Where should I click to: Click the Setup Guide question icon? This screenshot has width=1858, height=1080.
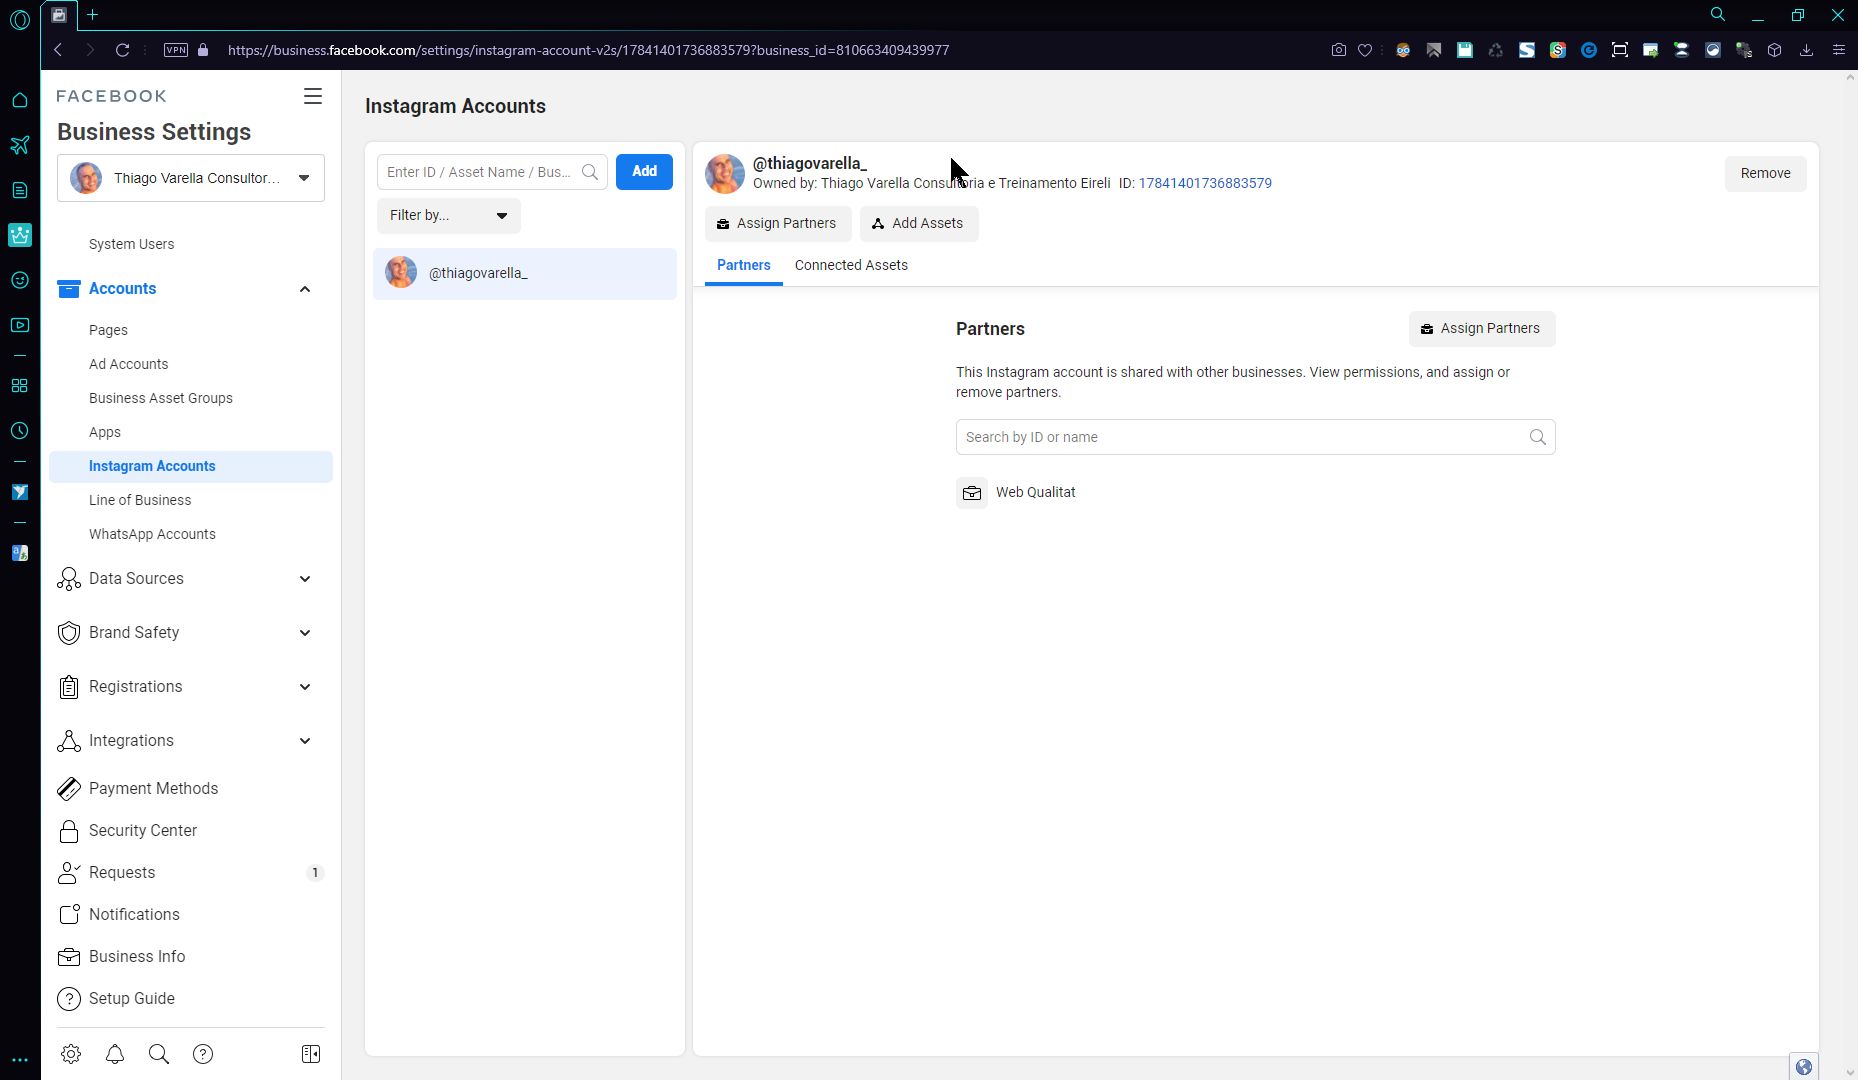click(69, 999)
